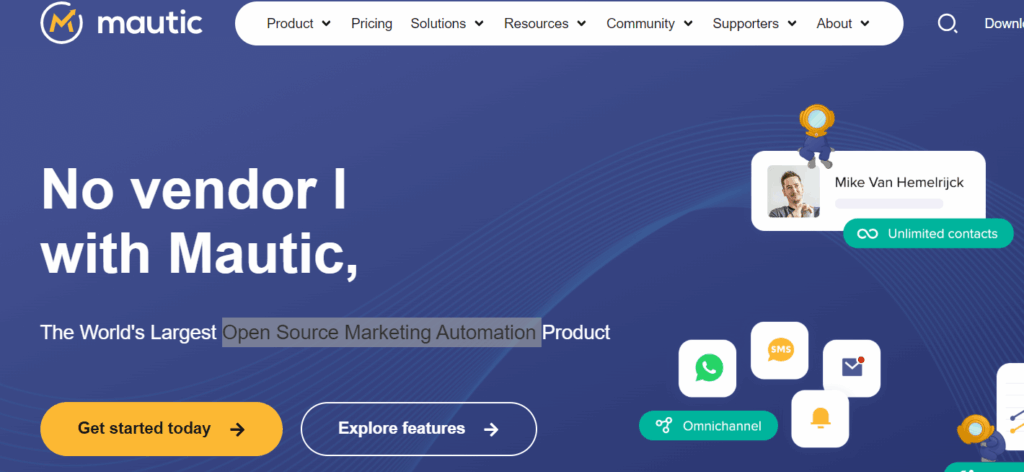Click Mike Van Hemelrijck's profile photo
The height and width of the screenshot is (472, 1024).
click(794, 191)
